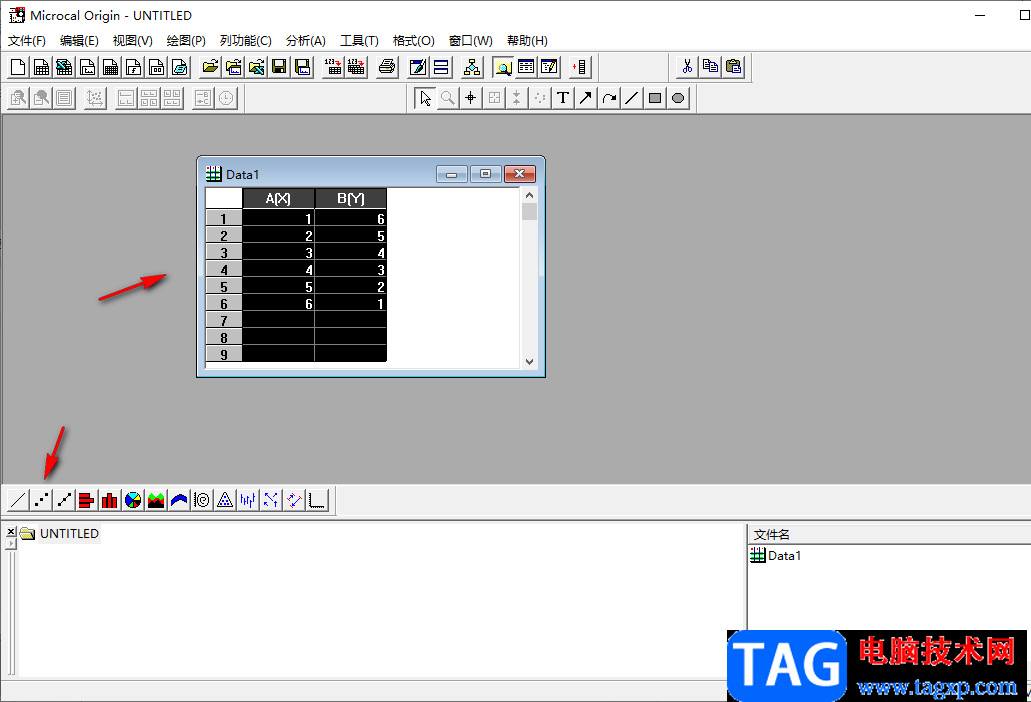
Task: Click the Print icon
Action: [x=387, y=67]
